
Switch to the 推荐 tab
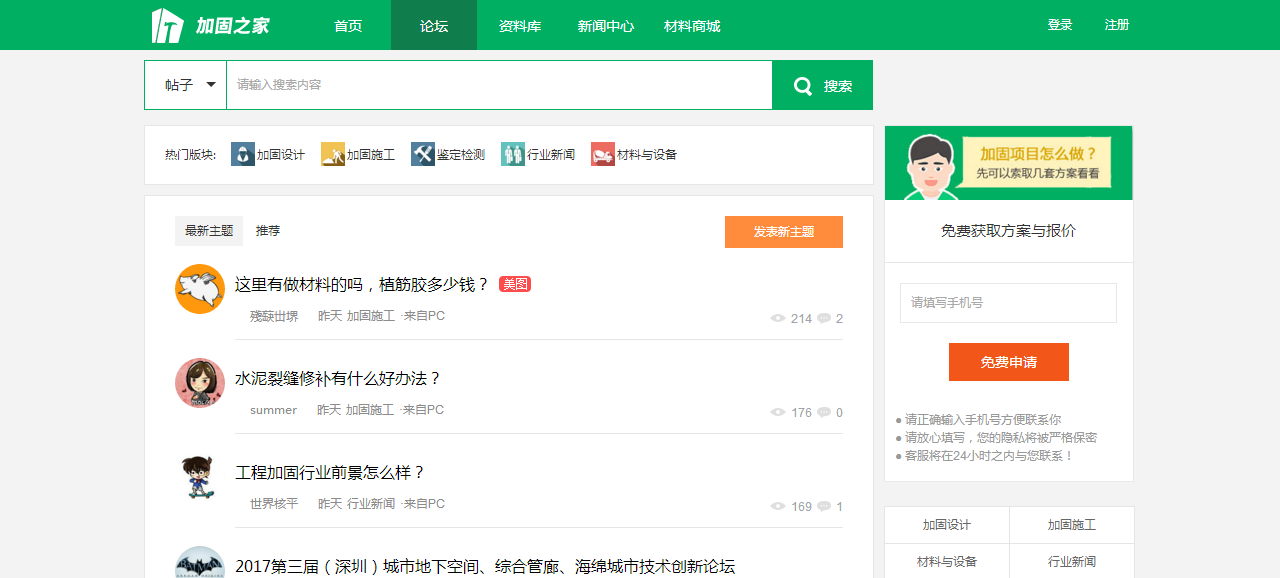(267, 231)
